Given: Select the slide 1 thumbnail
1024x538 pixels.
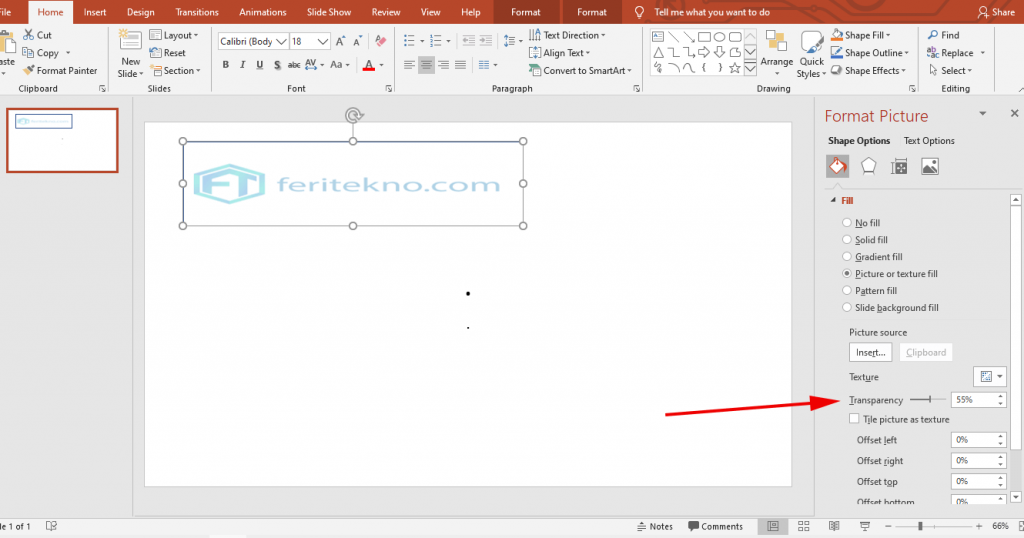Looking at the screenshot, I should [62, 140].
